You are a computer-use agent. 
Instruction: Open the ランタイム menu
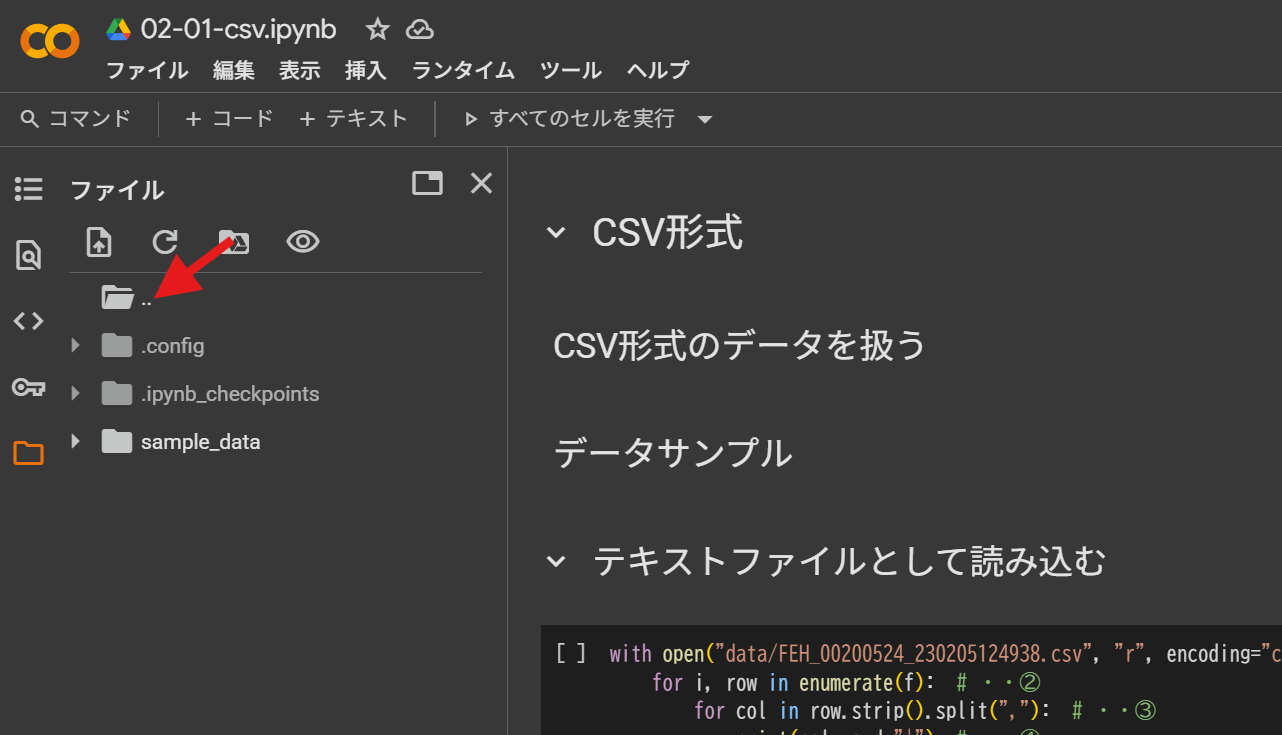[463, 70]
